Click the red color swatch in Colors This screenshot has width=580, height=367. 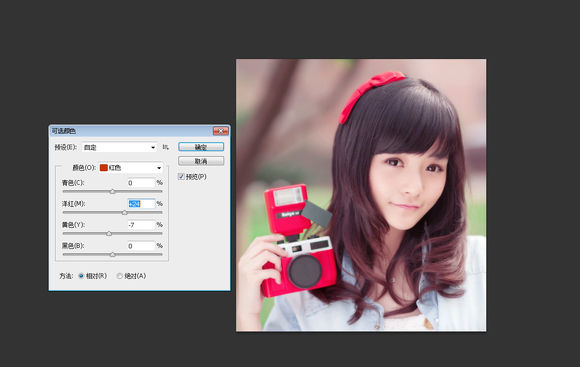pyautogui.click(x=104, y=168)
